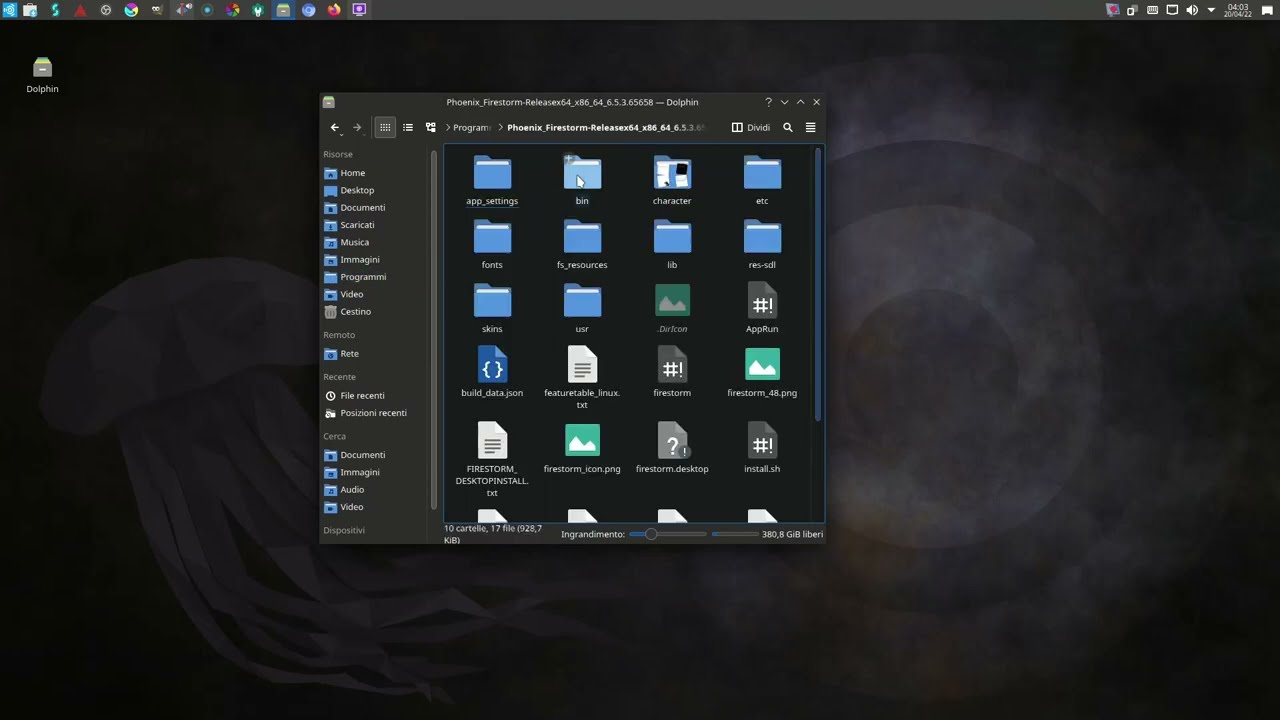Select the .DirIcon image file
This screenshot has height=720, width=1280.
(672, 309)
